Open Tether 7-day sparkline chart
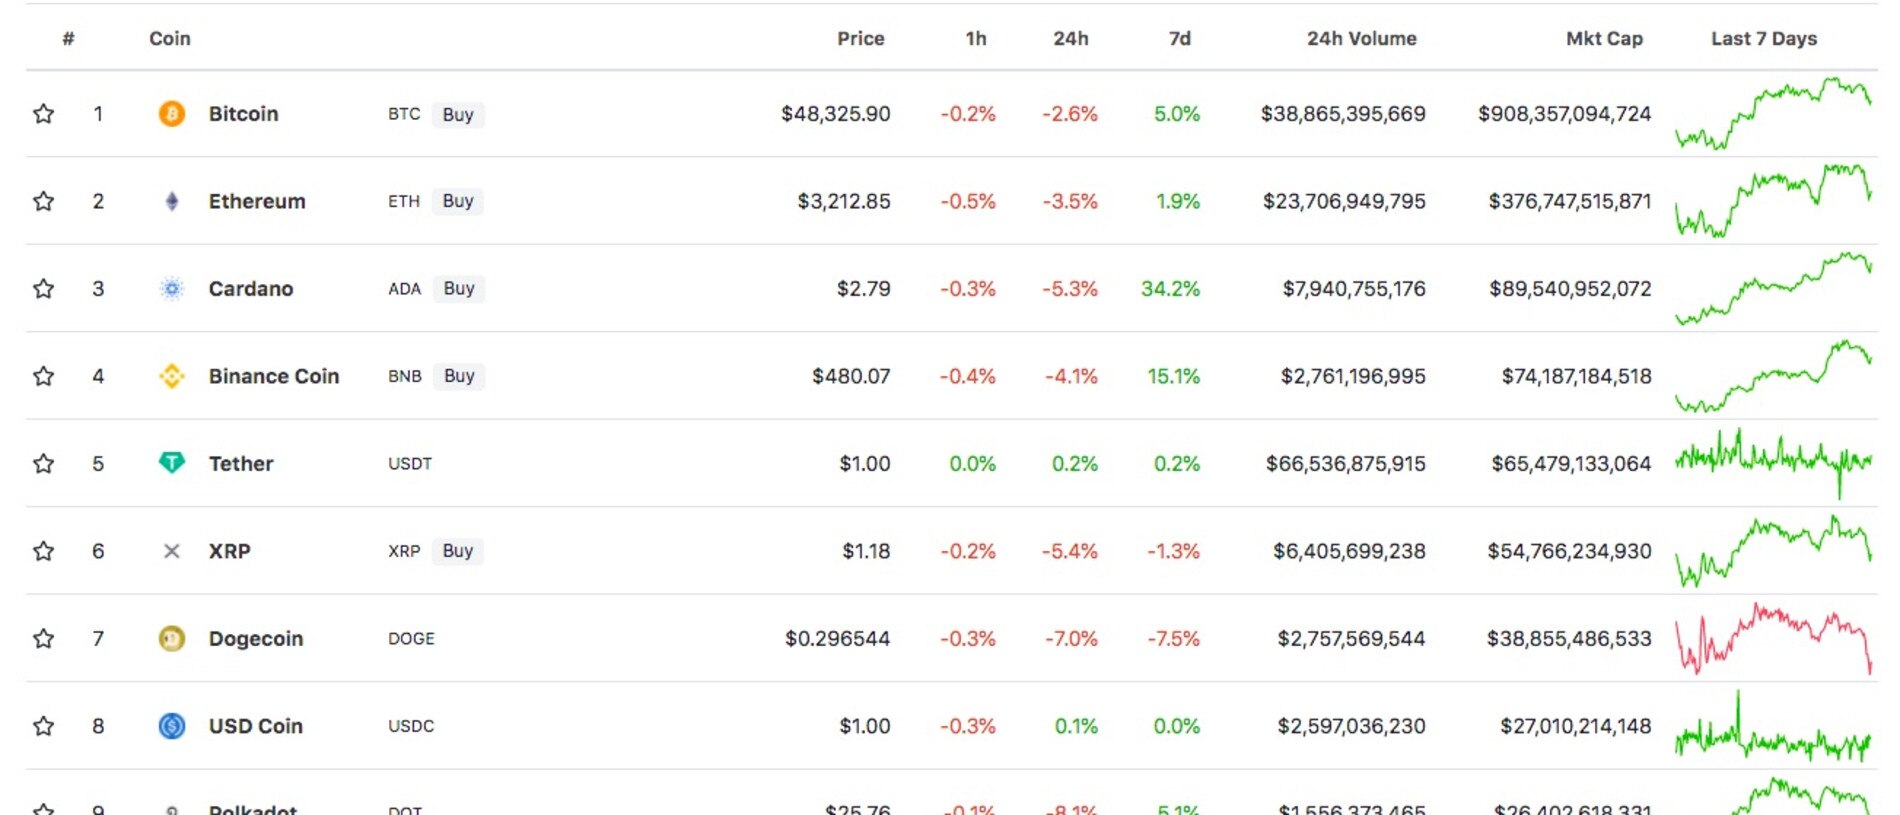Screen dimensions: 1900x815 click(1773, 463)
